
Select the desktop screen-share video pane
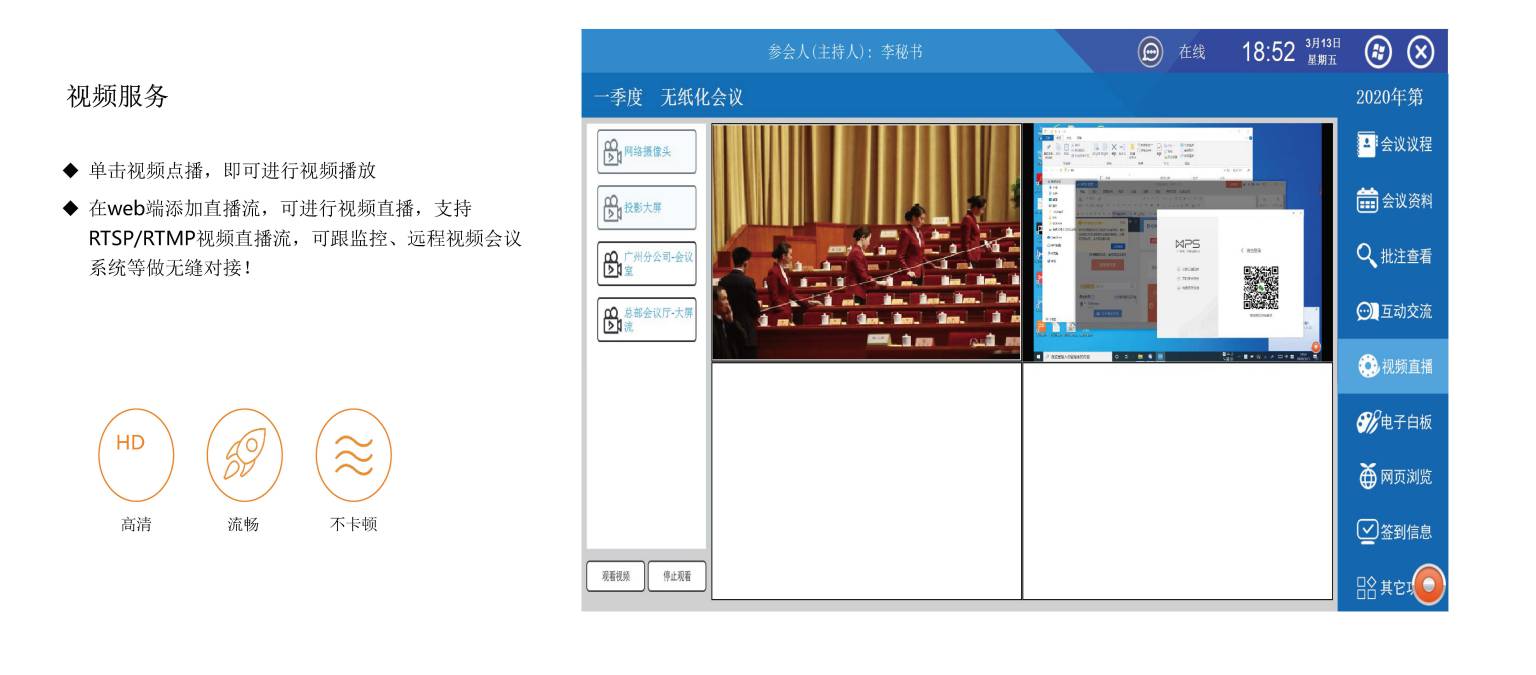1177,242
